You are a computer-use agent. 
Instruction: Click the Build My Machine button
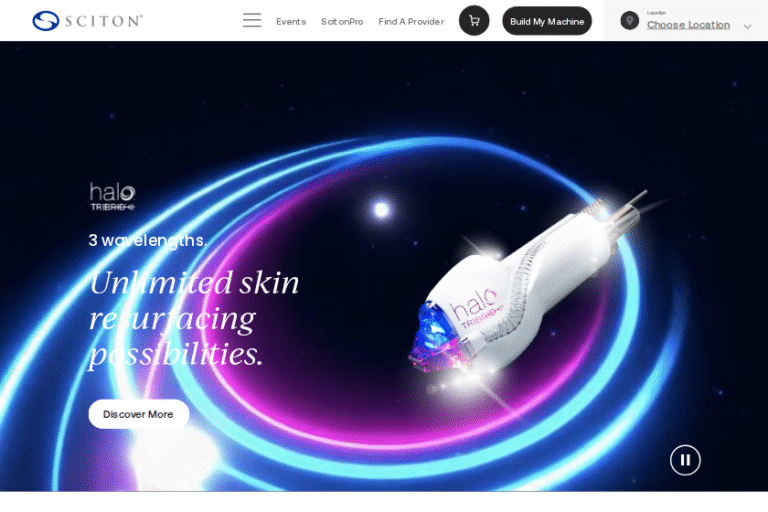tap(547, 21)
